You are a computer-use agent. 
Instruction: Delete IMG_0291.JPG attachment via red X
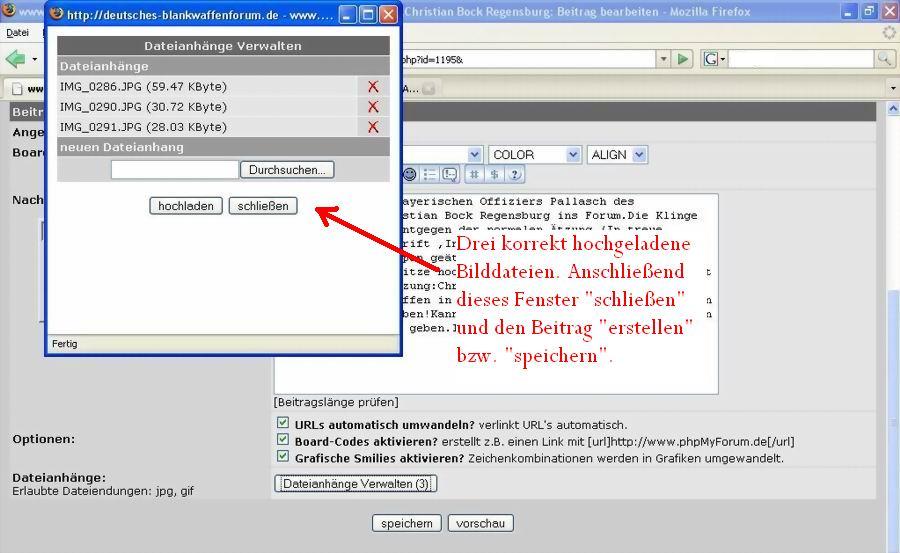pyautogui.click(x=373, y=127)
